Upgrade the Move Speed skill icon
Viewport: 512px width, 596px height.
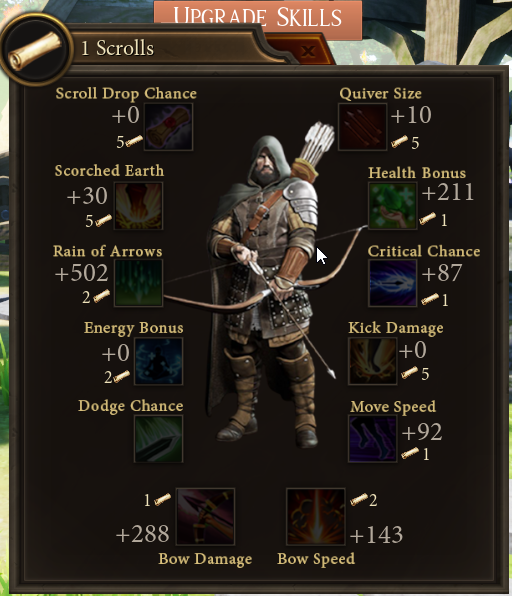click(373, 439)
